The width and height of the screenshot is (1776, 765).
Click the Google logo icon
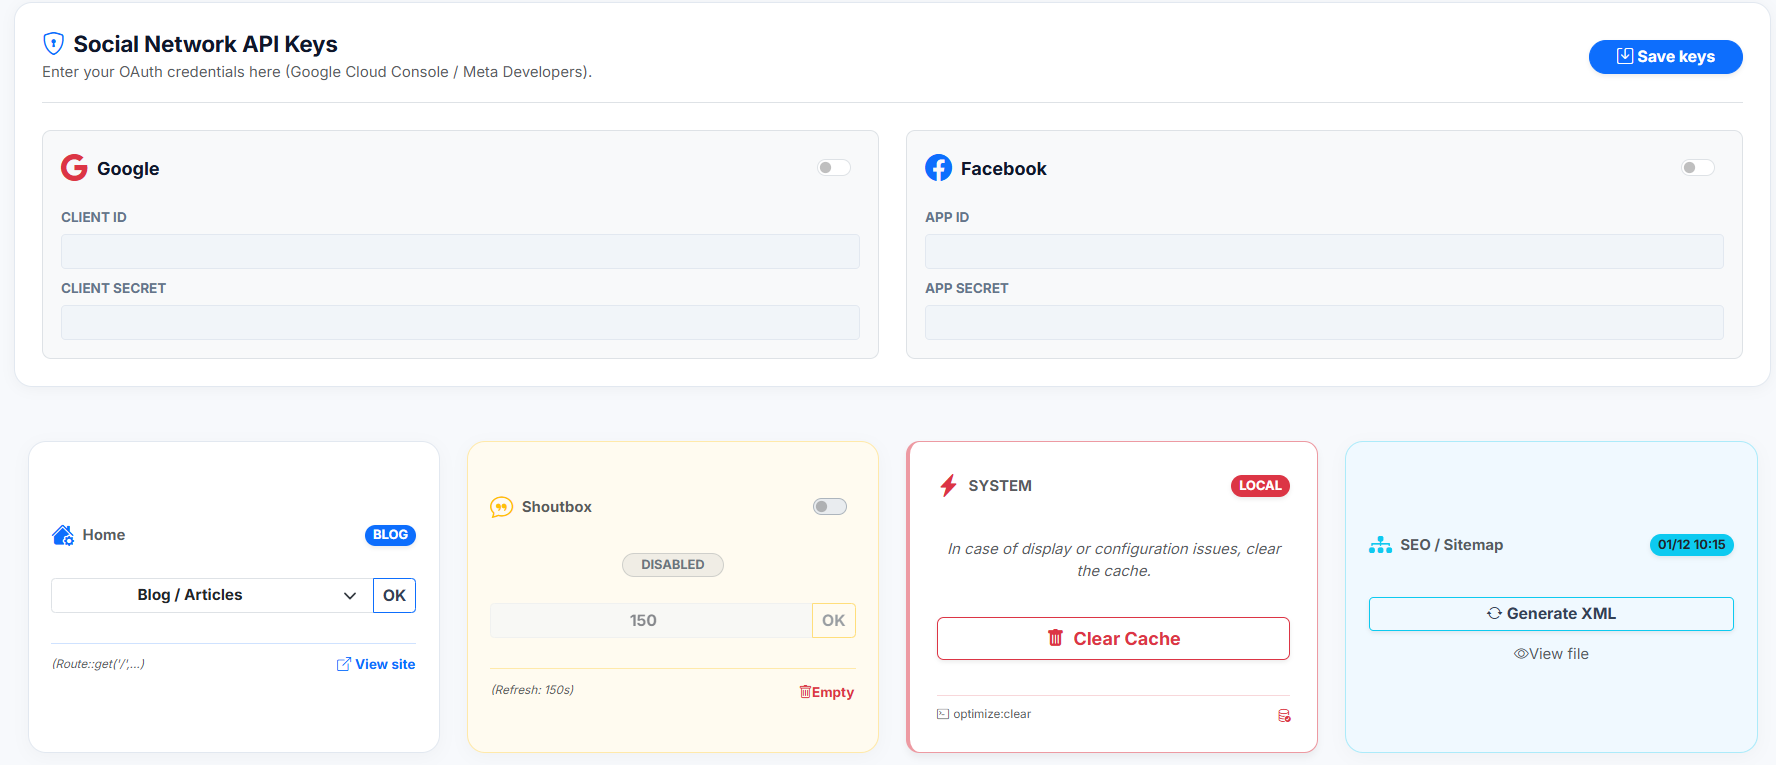[x=74, y=168]
